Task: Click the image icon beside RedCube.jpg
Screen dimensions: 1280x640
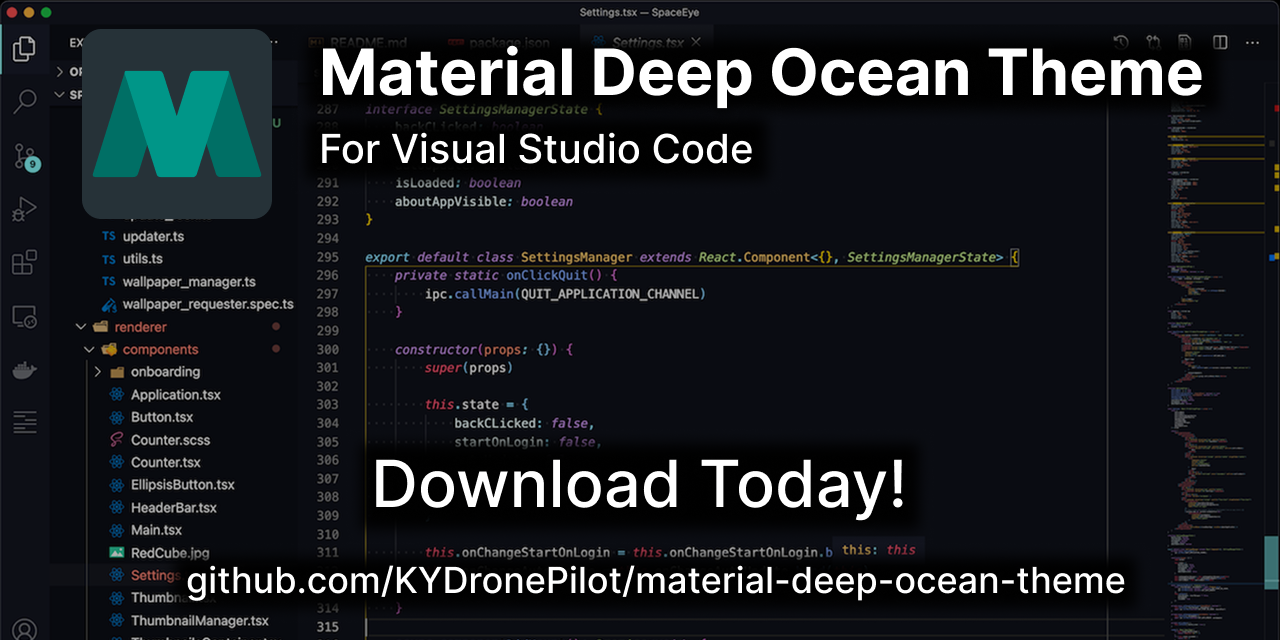Action: coord(115,553)
